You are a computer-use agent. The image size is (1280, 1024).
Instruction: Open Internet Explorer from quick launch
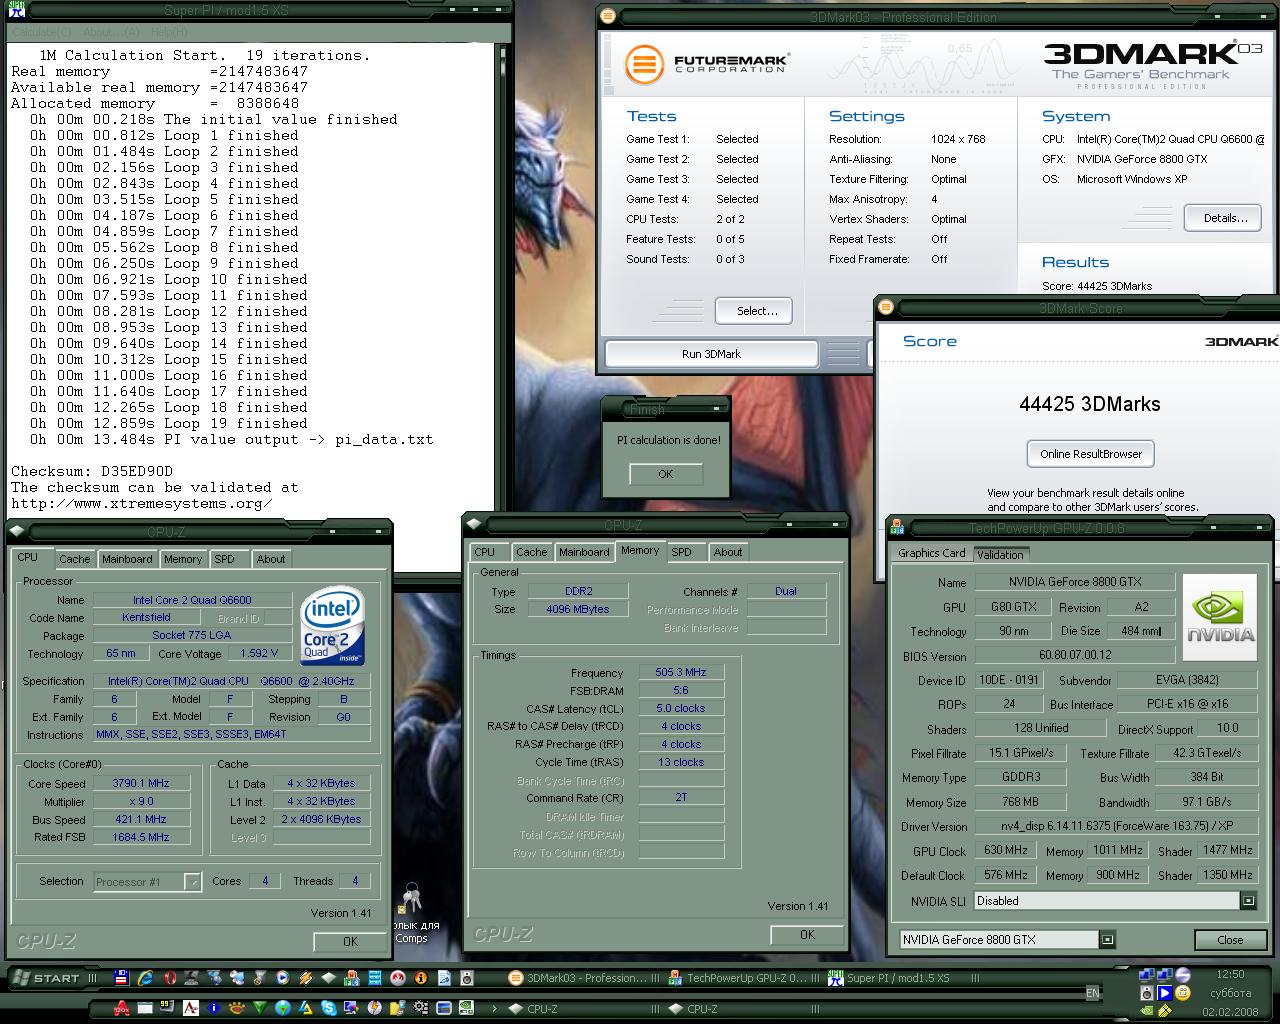(146, 978)
